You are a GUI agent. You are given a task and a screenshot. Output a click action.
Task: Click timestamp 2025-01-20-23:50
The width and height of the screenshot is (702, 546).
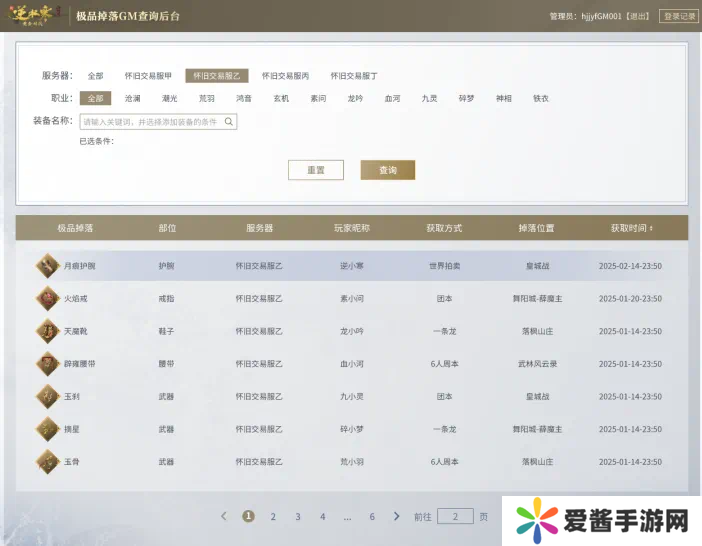tap(630, 299)
